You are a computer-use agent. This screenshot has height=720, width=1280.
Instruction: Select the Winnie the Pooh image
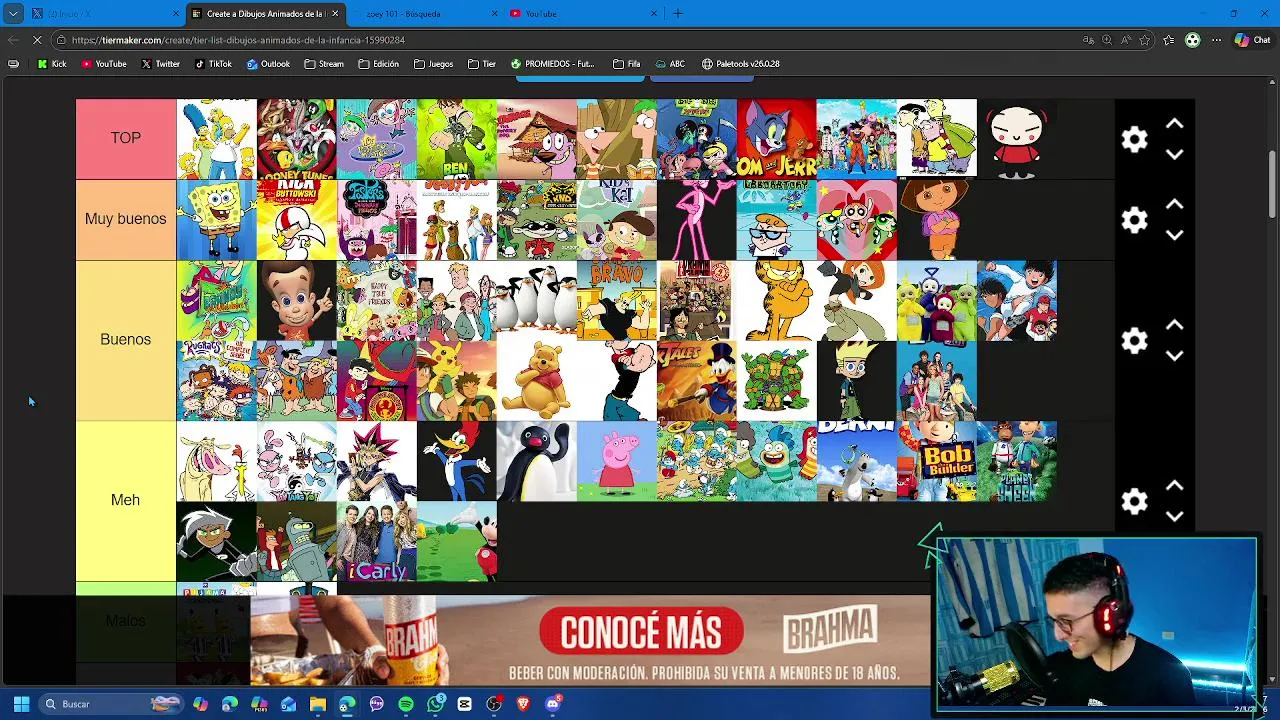tap(537, 381)
